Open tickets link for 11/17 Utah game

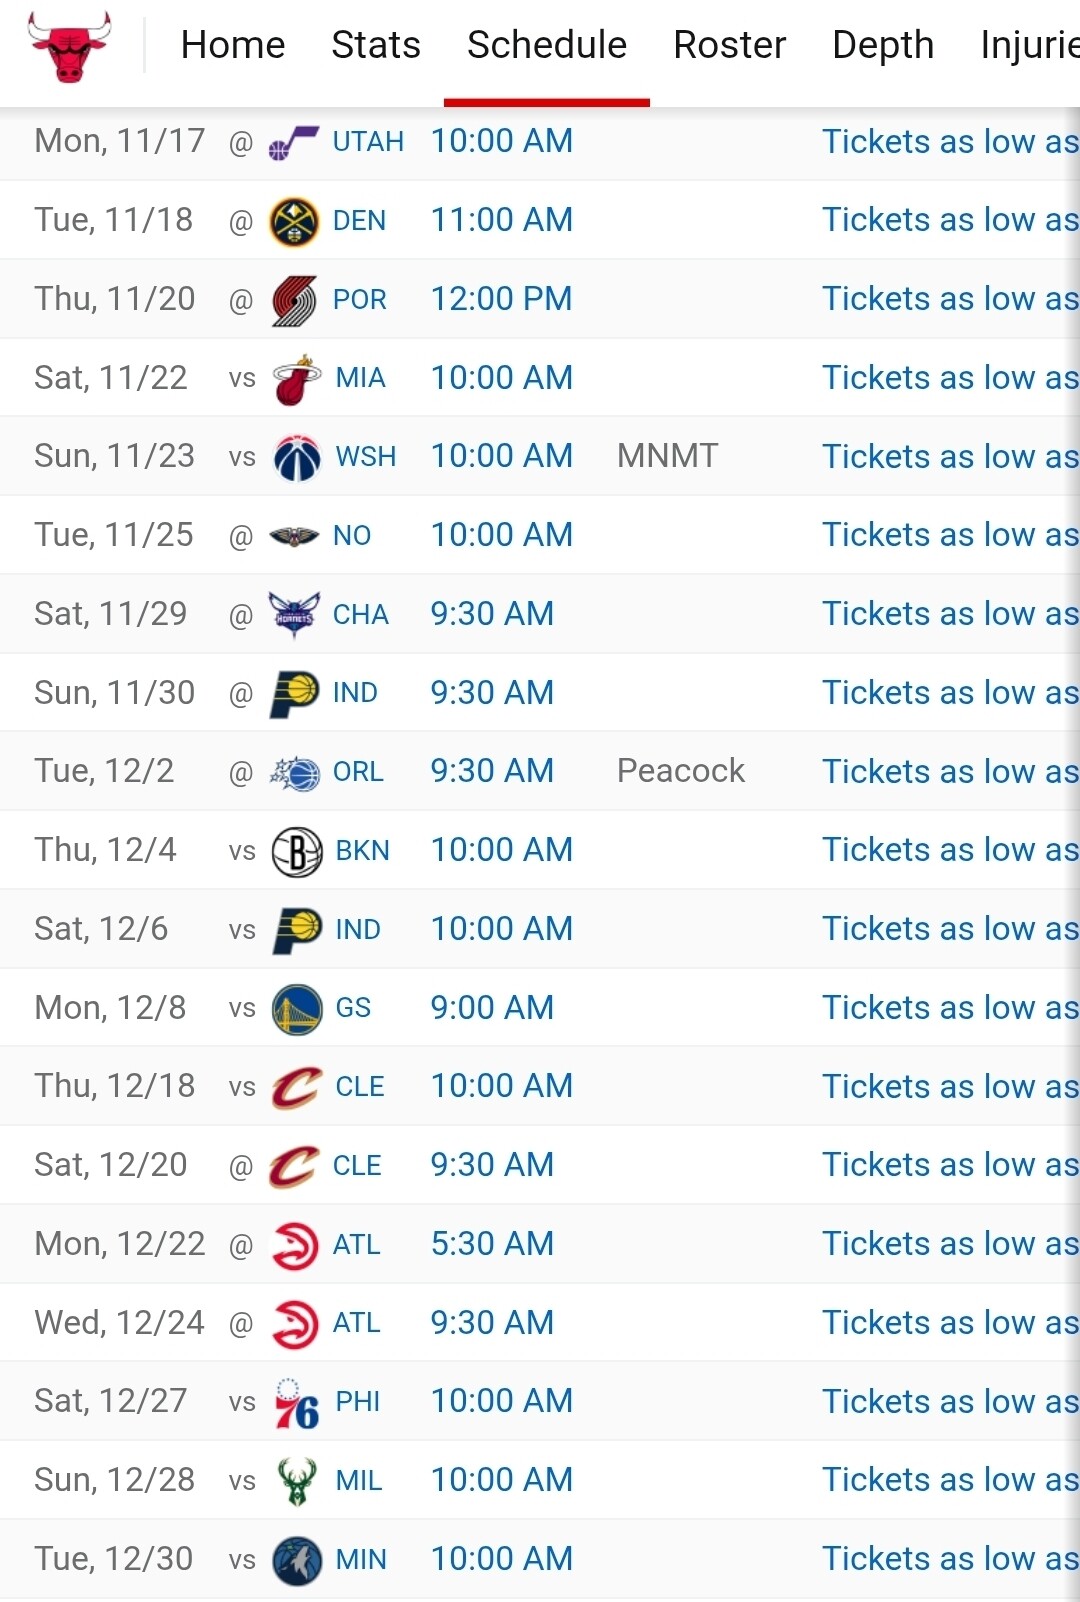coord(950,142)
